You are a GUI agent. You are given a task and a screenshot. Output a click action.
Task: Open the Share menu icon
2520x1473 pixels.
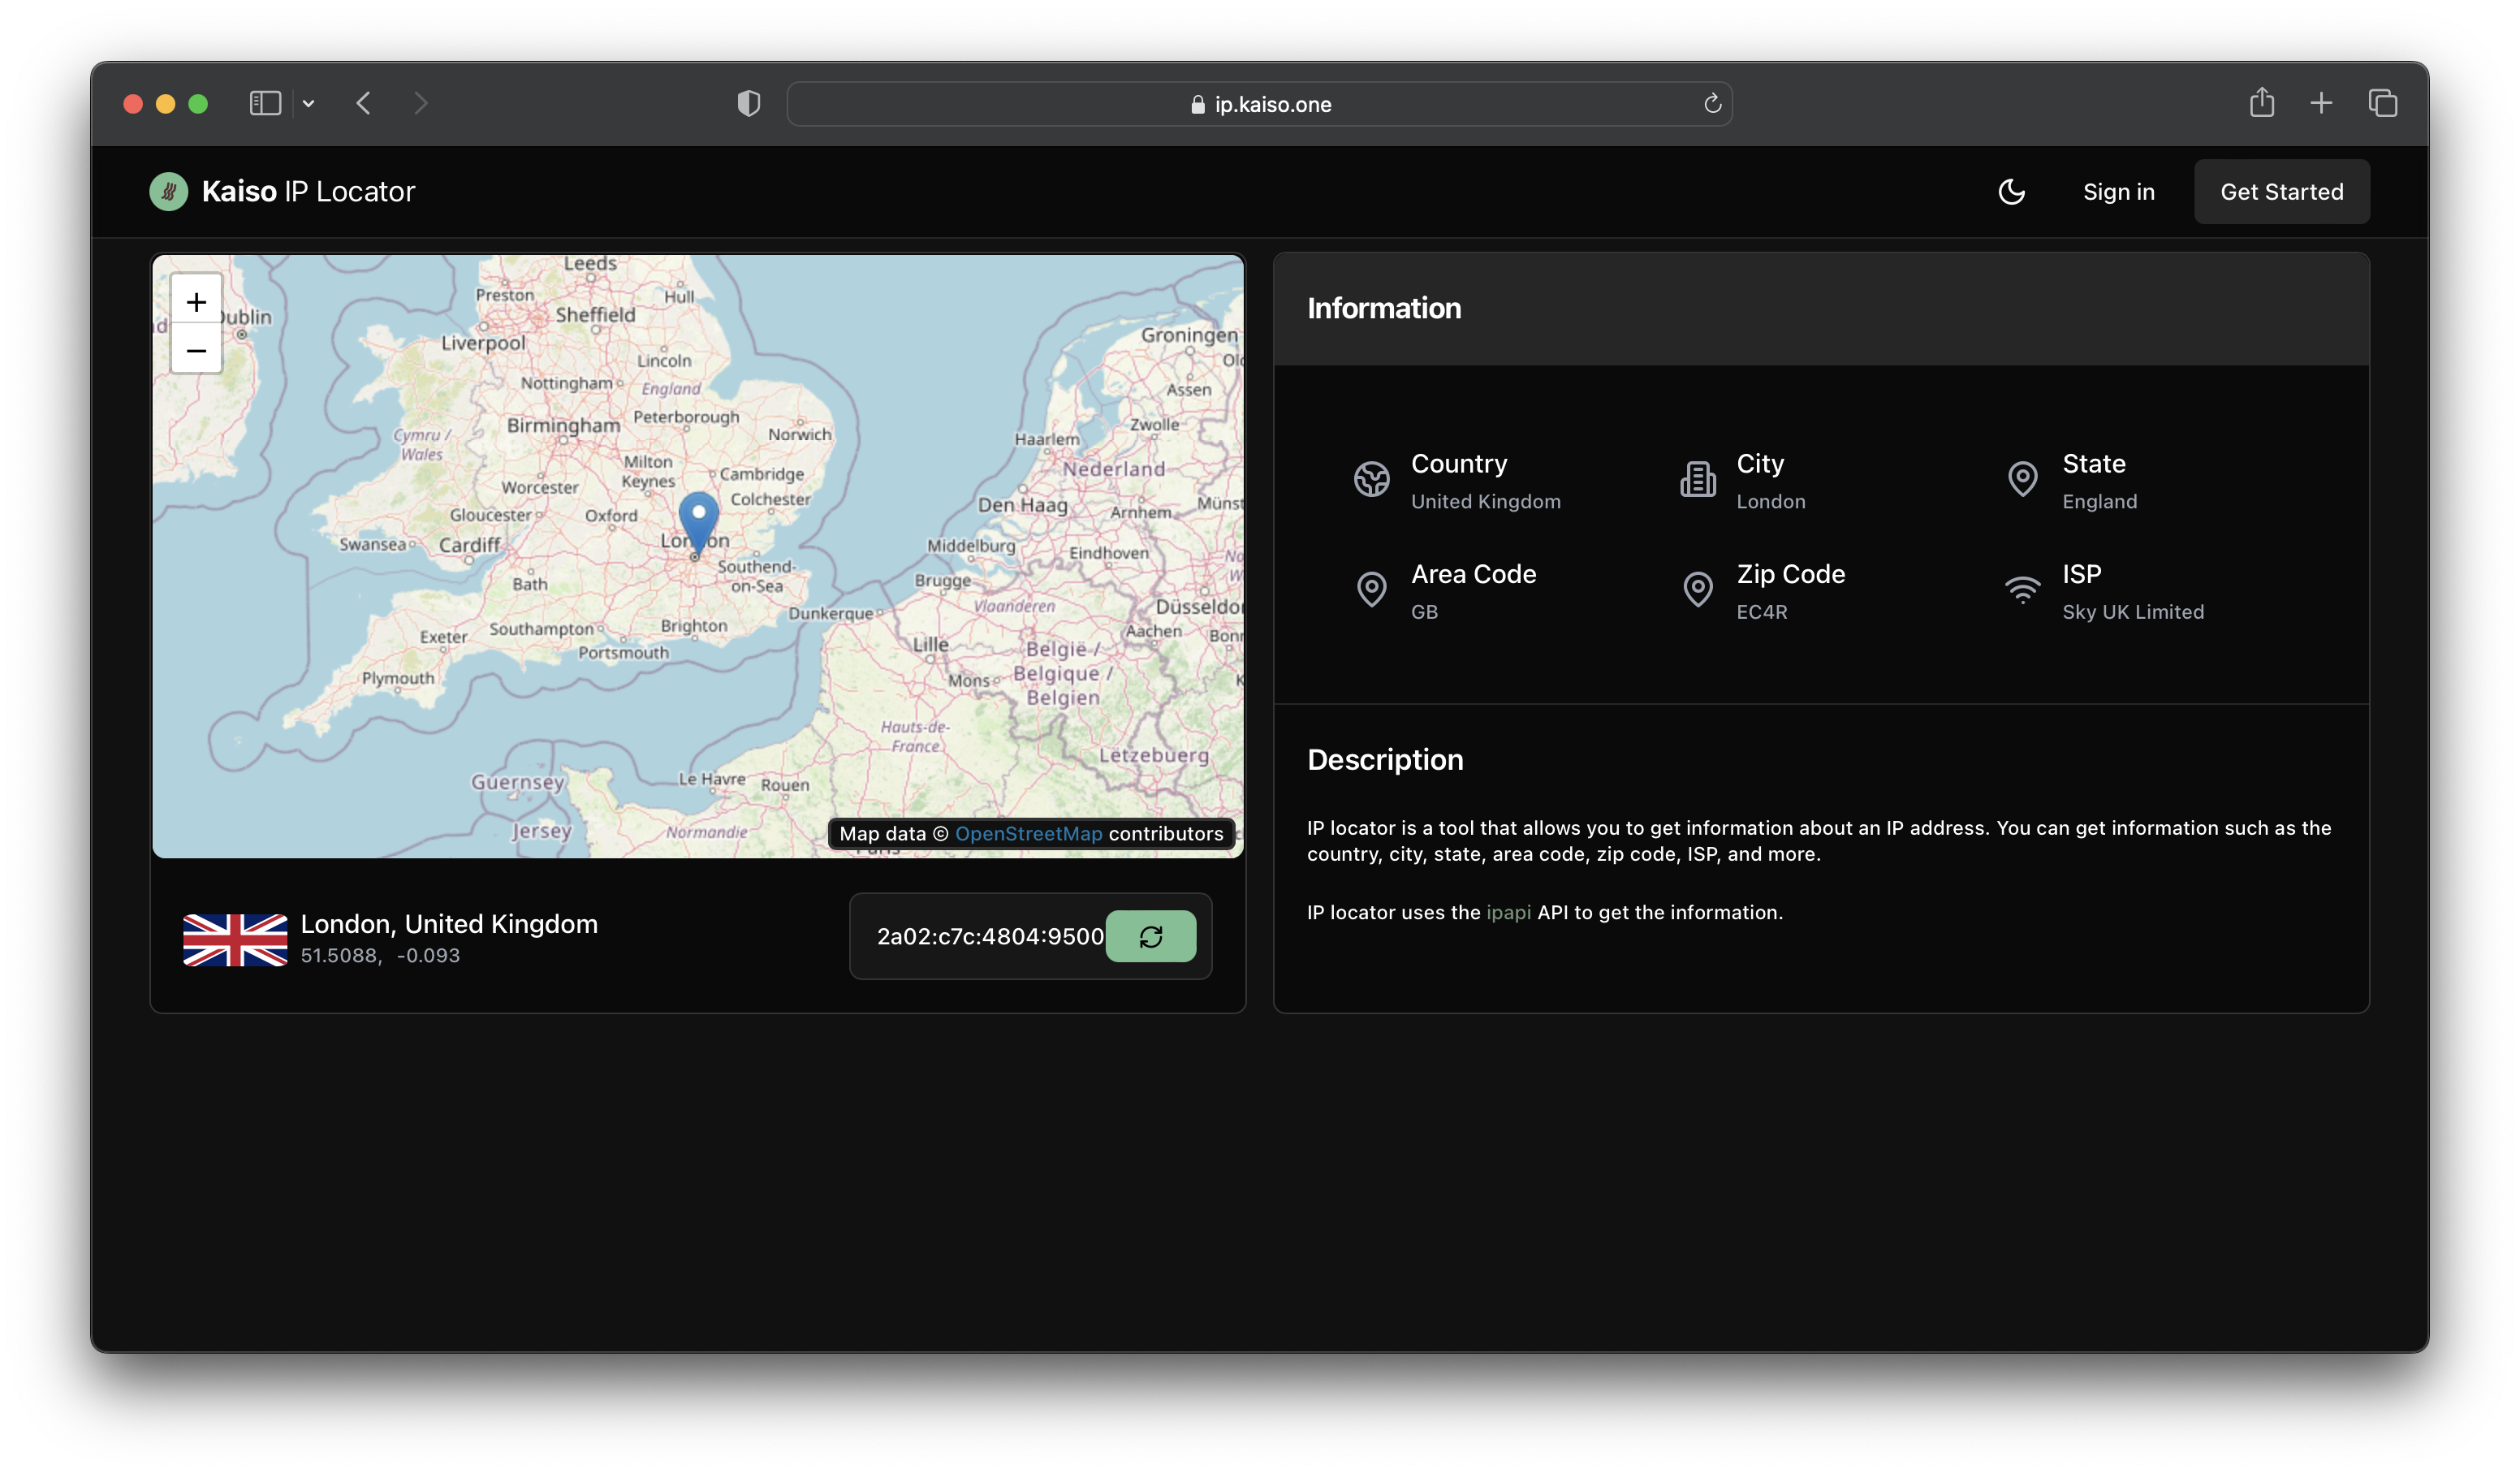pos(2262,103)
